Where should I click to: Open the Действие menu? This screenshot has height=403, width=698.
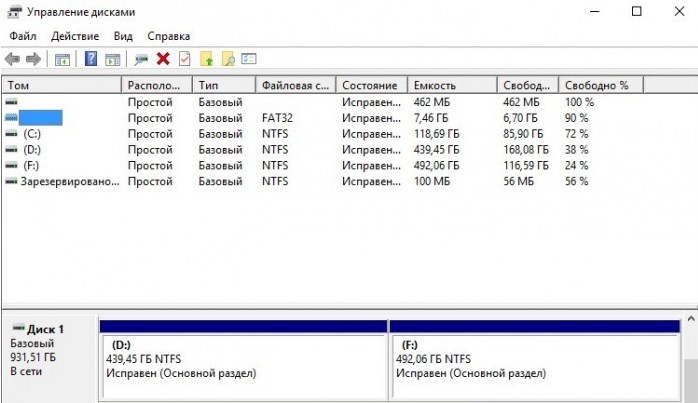point(75,36)
